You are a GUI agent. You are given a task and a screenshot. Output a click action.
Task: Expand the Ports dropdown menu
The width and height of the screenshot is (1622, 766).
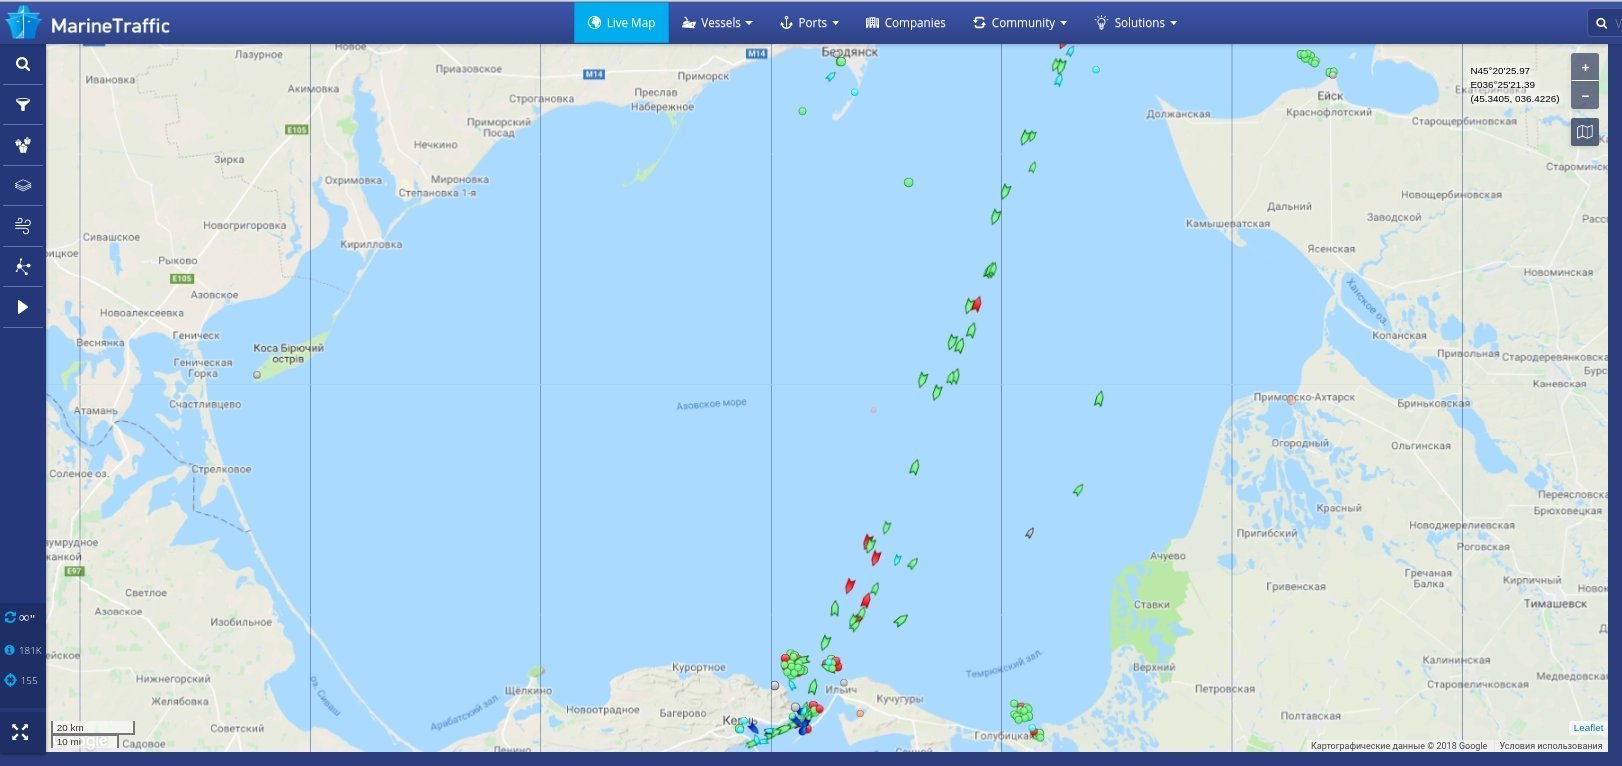[x=809, y=23]
